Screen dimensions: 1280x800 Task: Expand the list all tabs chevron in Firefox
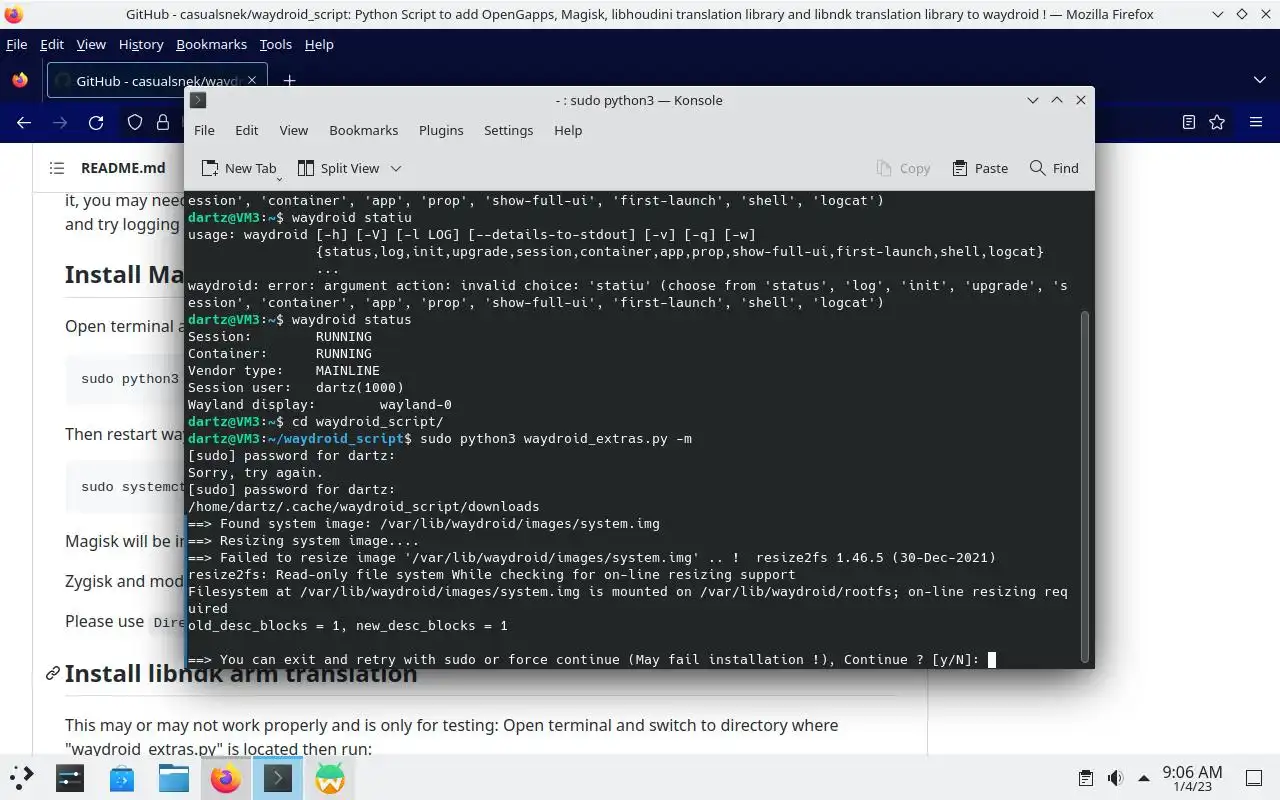[1259, 80]
